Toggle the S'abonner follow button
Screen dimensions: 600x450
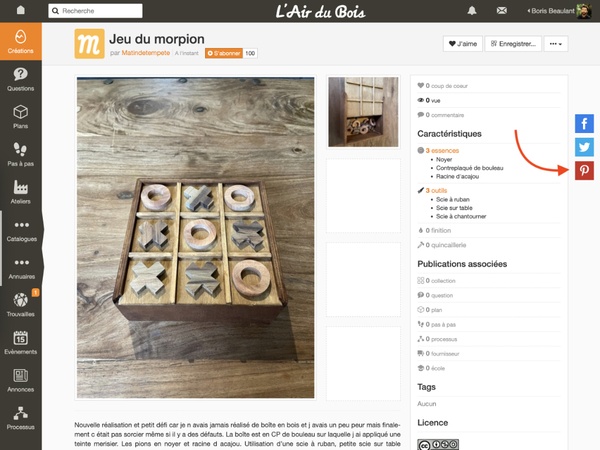222,52
